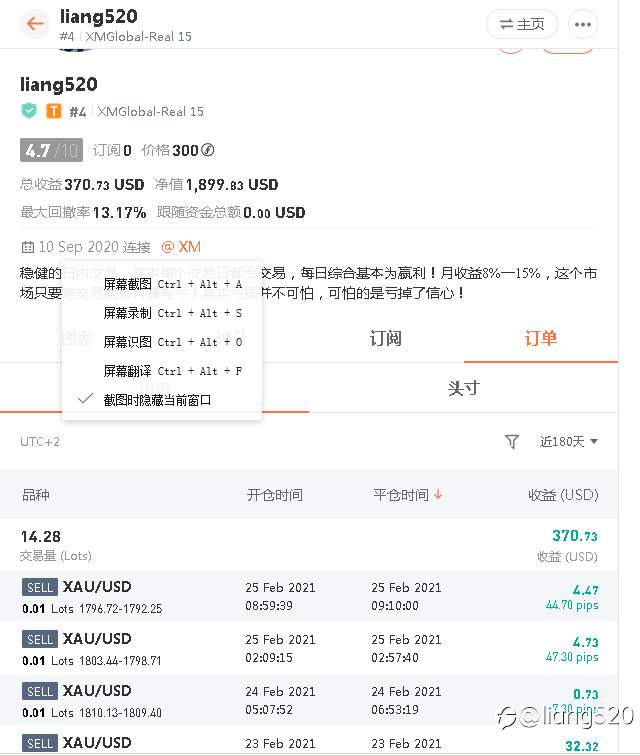The height and width of the screenshot is (756, 640).
Task: Click the calendar icon beside 10 Sep 2020
Action: click(27, 247)
